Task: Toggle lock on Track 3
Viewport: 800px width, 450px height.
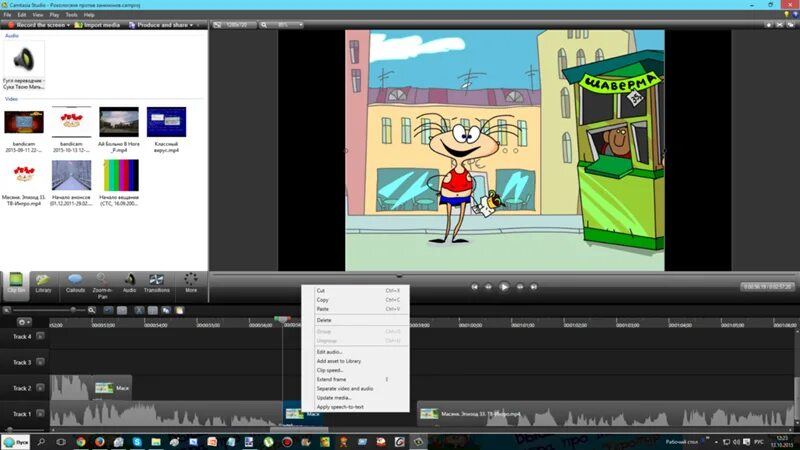Action: [40, 362]
